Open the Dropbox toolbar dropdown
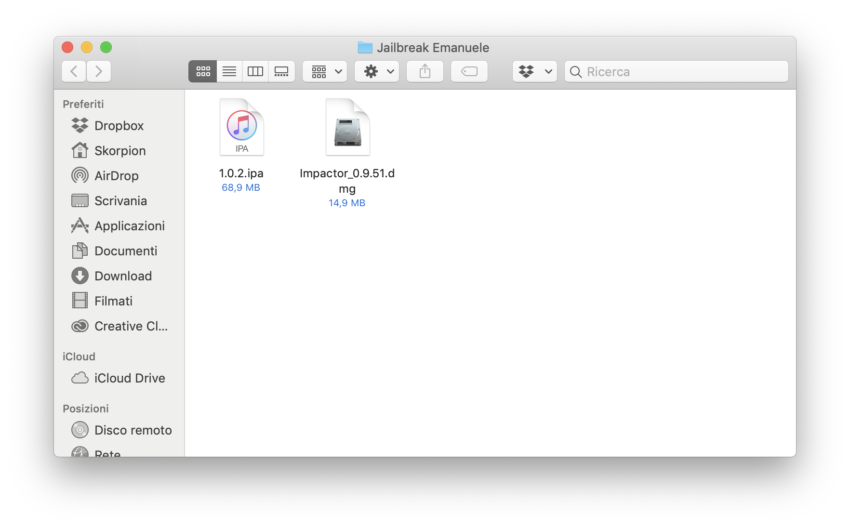This screenshot has height=528, width=850. pyautogui.click(x=535, y=72)
